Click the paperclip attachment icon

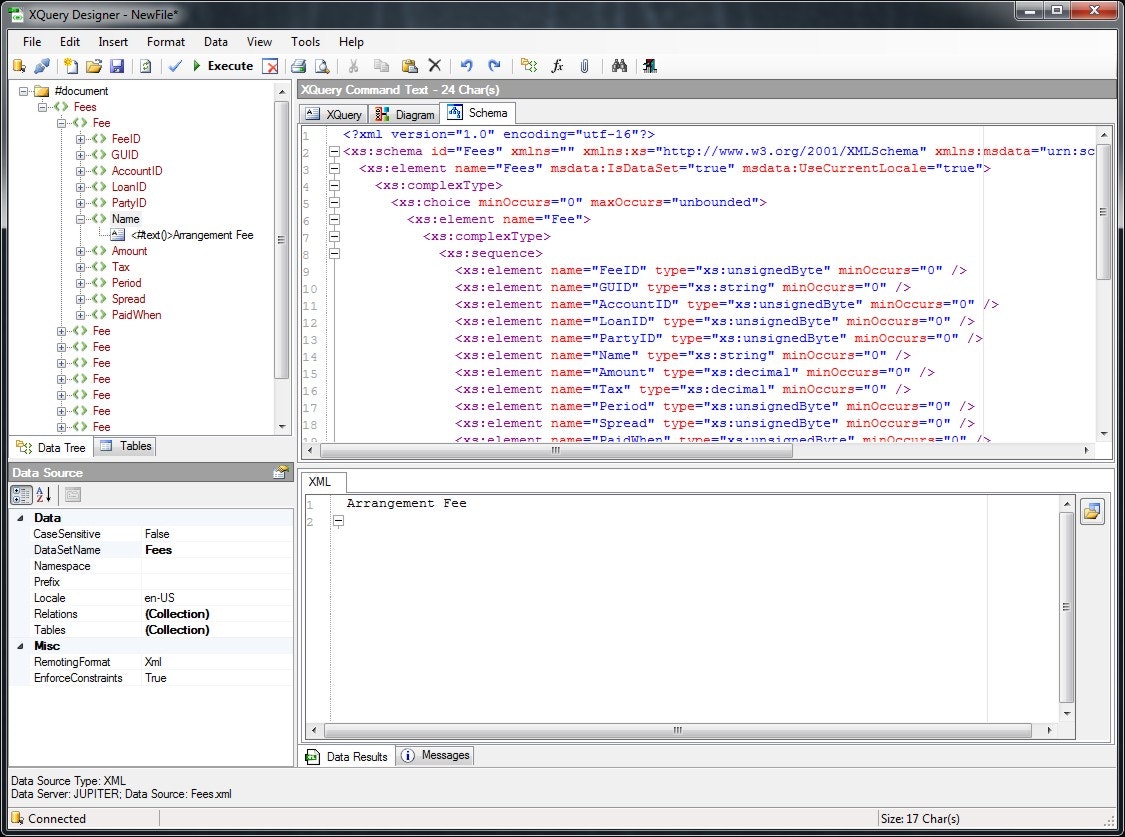click(x=585, y=66)
